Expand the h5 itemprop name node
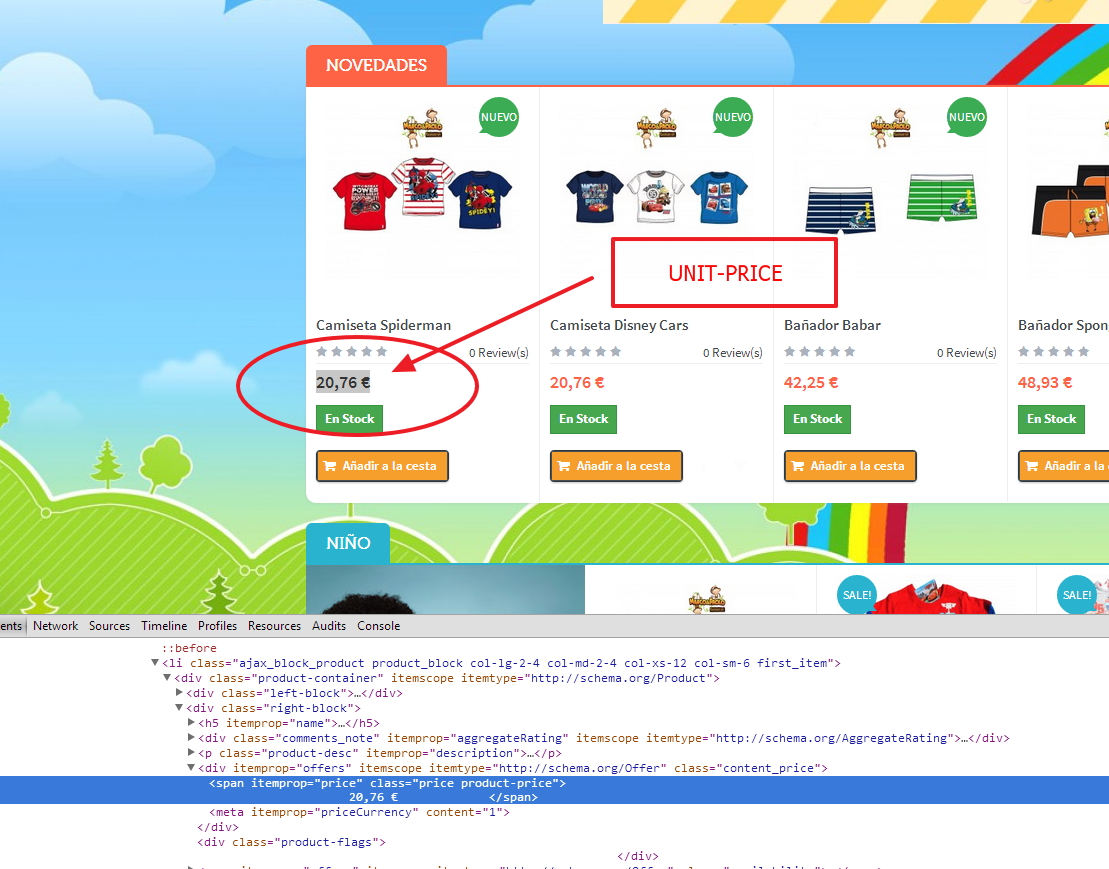 click(191, 723)
